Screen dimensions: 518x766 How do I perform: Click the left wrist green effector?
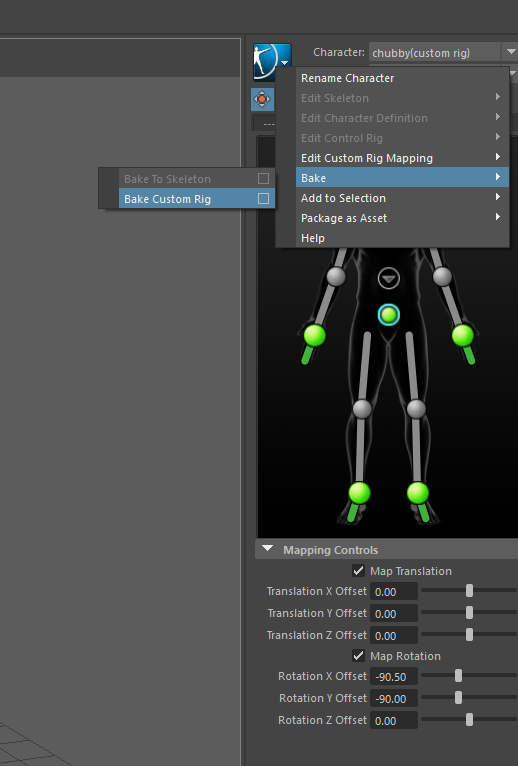[x=315, y=336]
